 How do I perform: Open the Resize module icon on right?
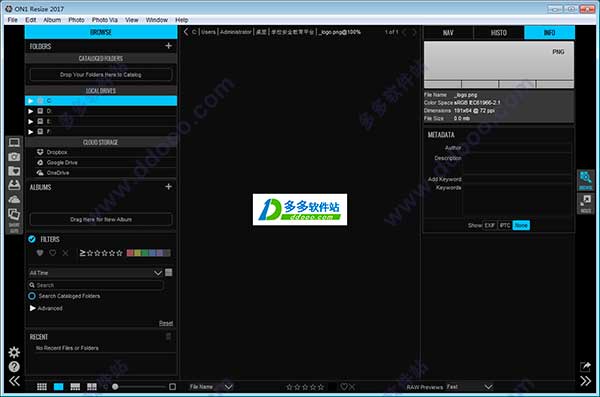click(x=585, y=204)
